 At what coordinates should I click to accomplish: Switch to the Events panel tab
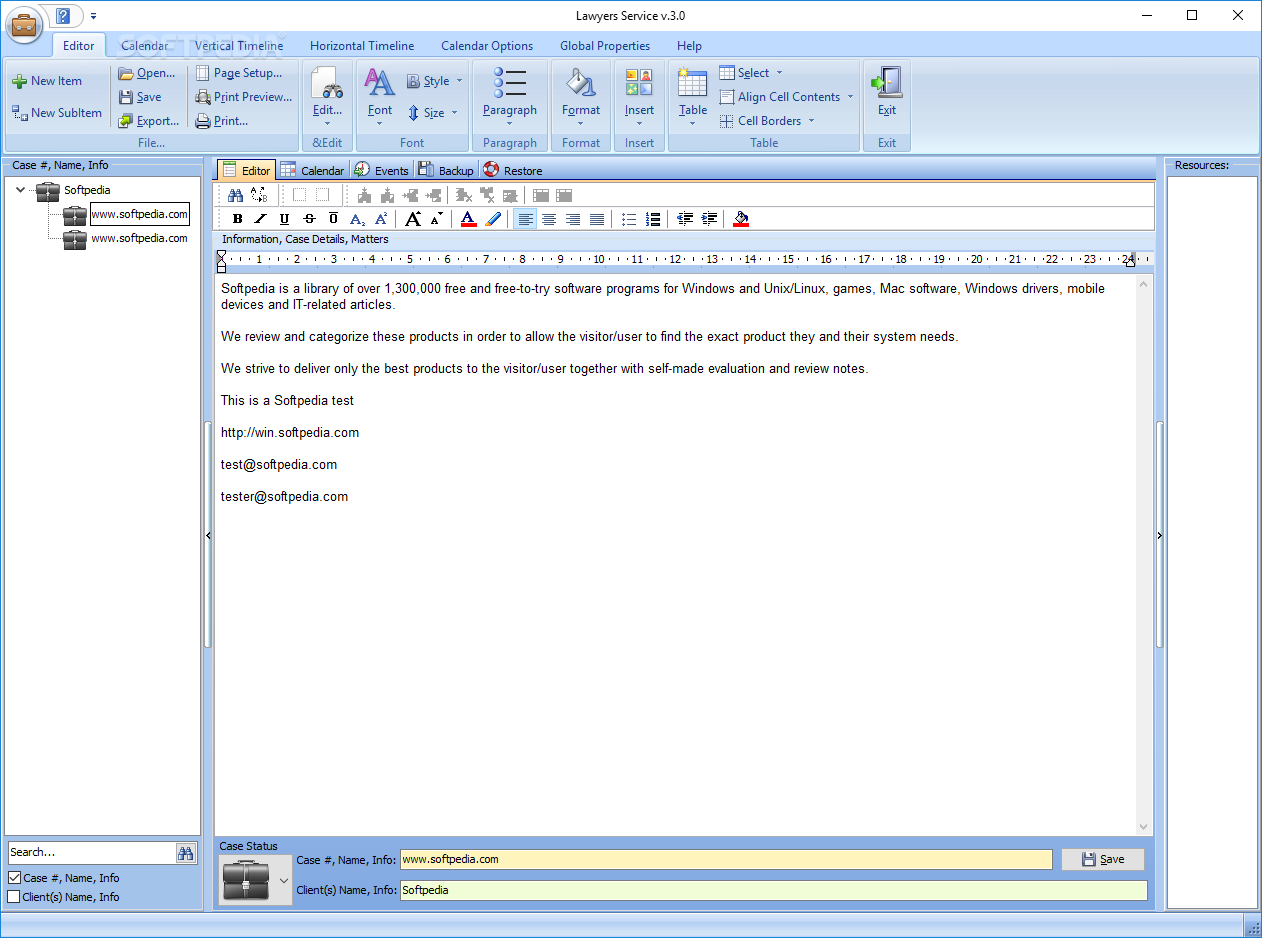pyautogui.click(x=381, y=170)
